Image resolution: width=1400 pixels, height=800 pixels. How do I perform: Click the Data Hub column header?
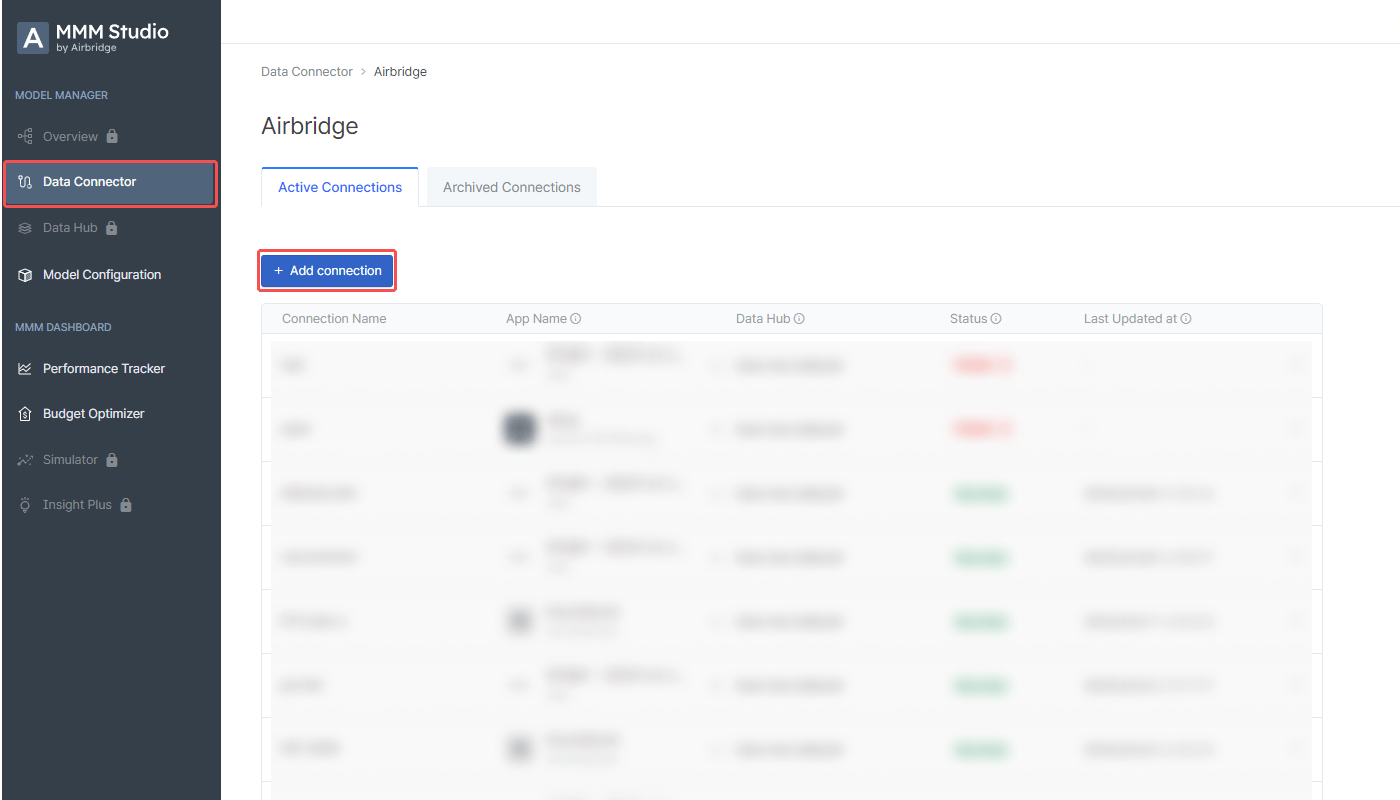763,319
